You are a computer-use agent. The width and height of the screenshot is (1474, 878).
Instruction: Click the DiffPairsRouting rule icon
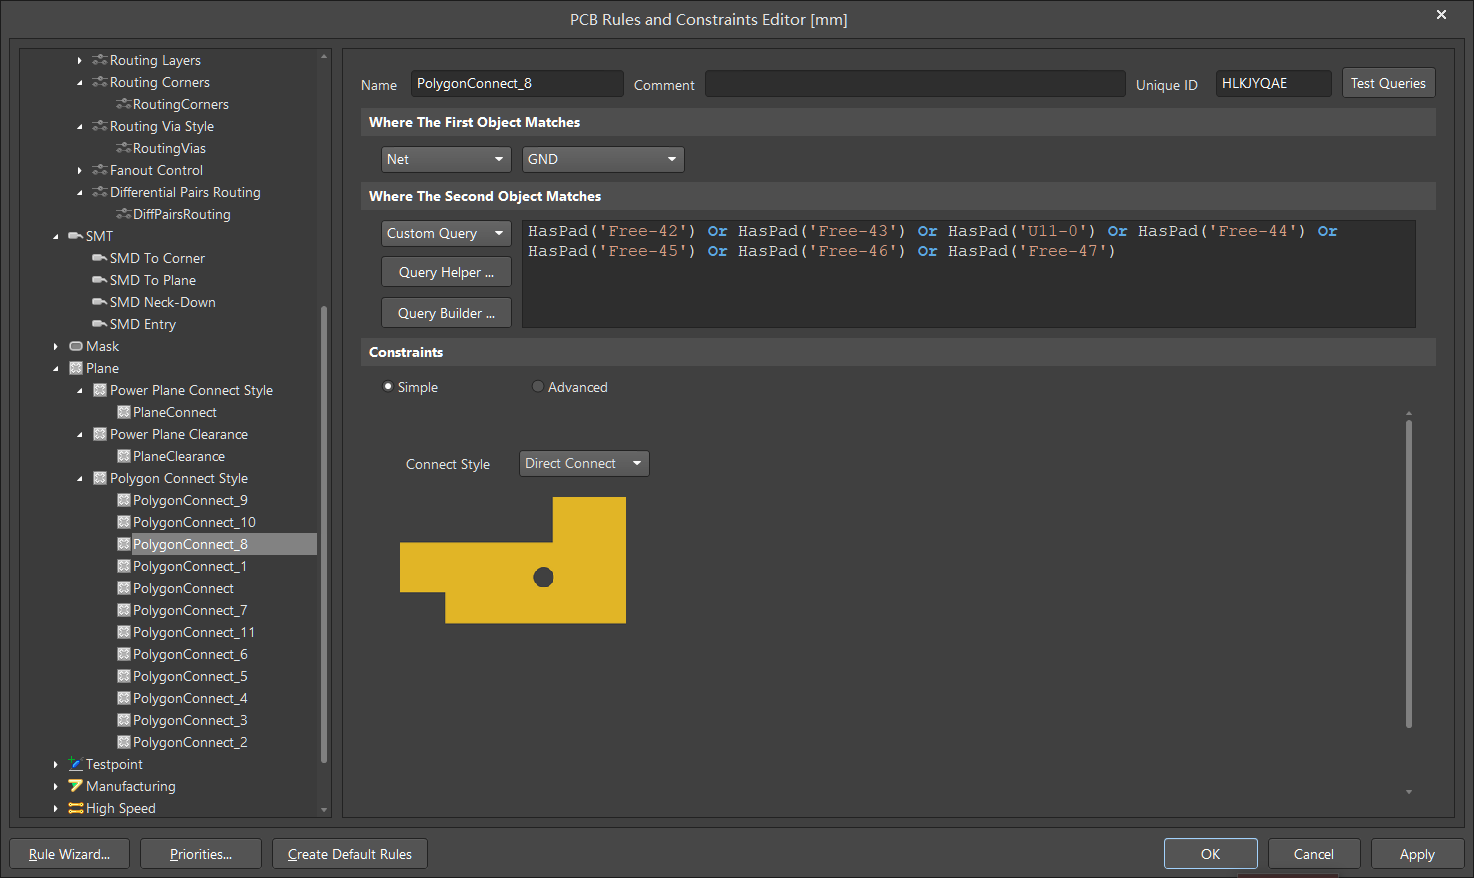[124, 214]
